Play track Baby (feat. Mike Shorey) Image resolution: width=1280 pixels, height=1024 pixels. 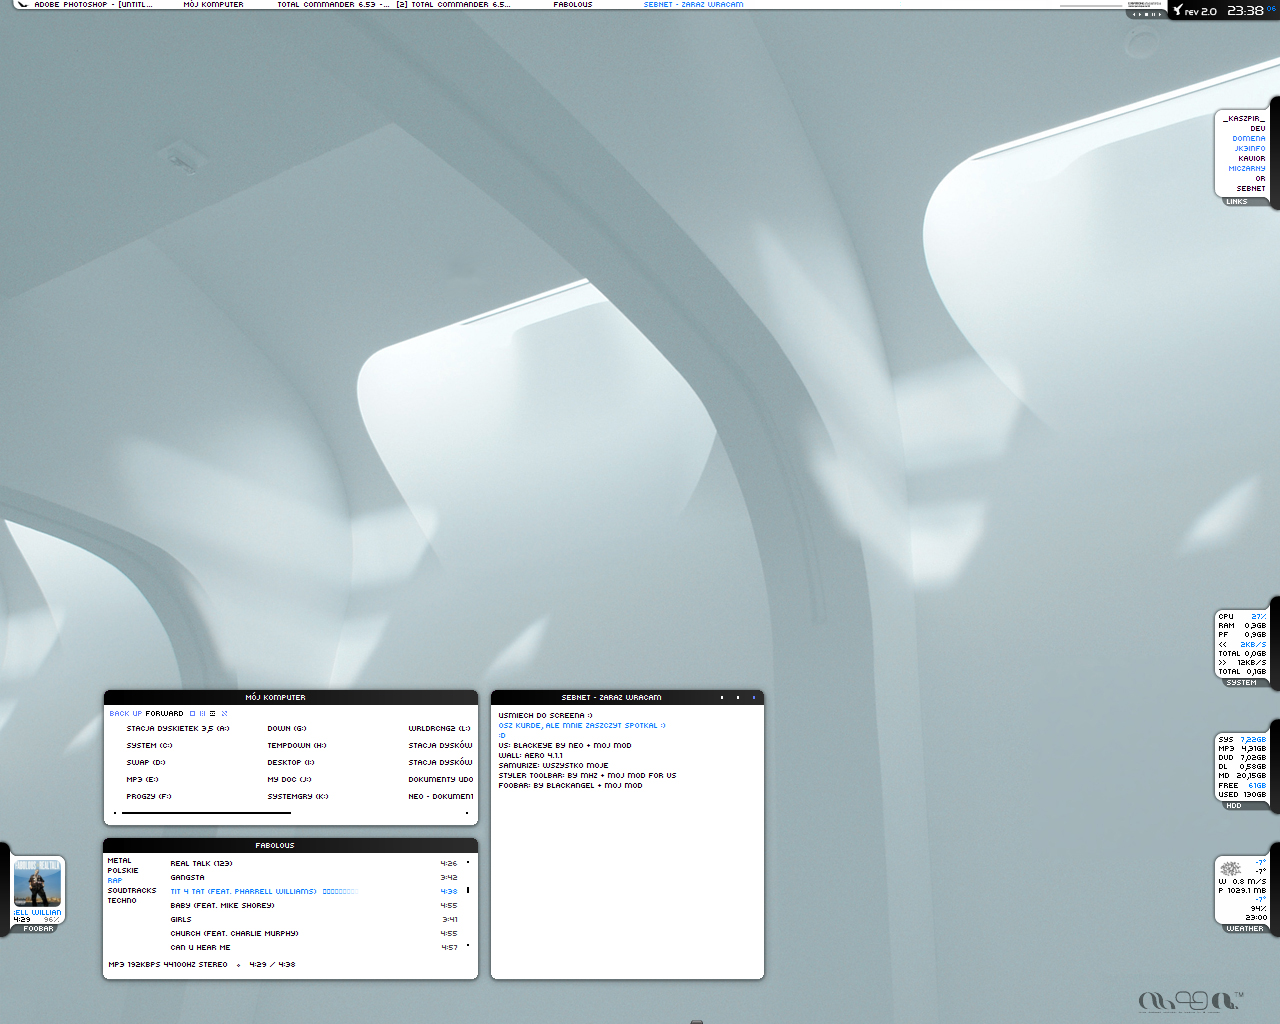pyautogui.click(x=222, y=906)
